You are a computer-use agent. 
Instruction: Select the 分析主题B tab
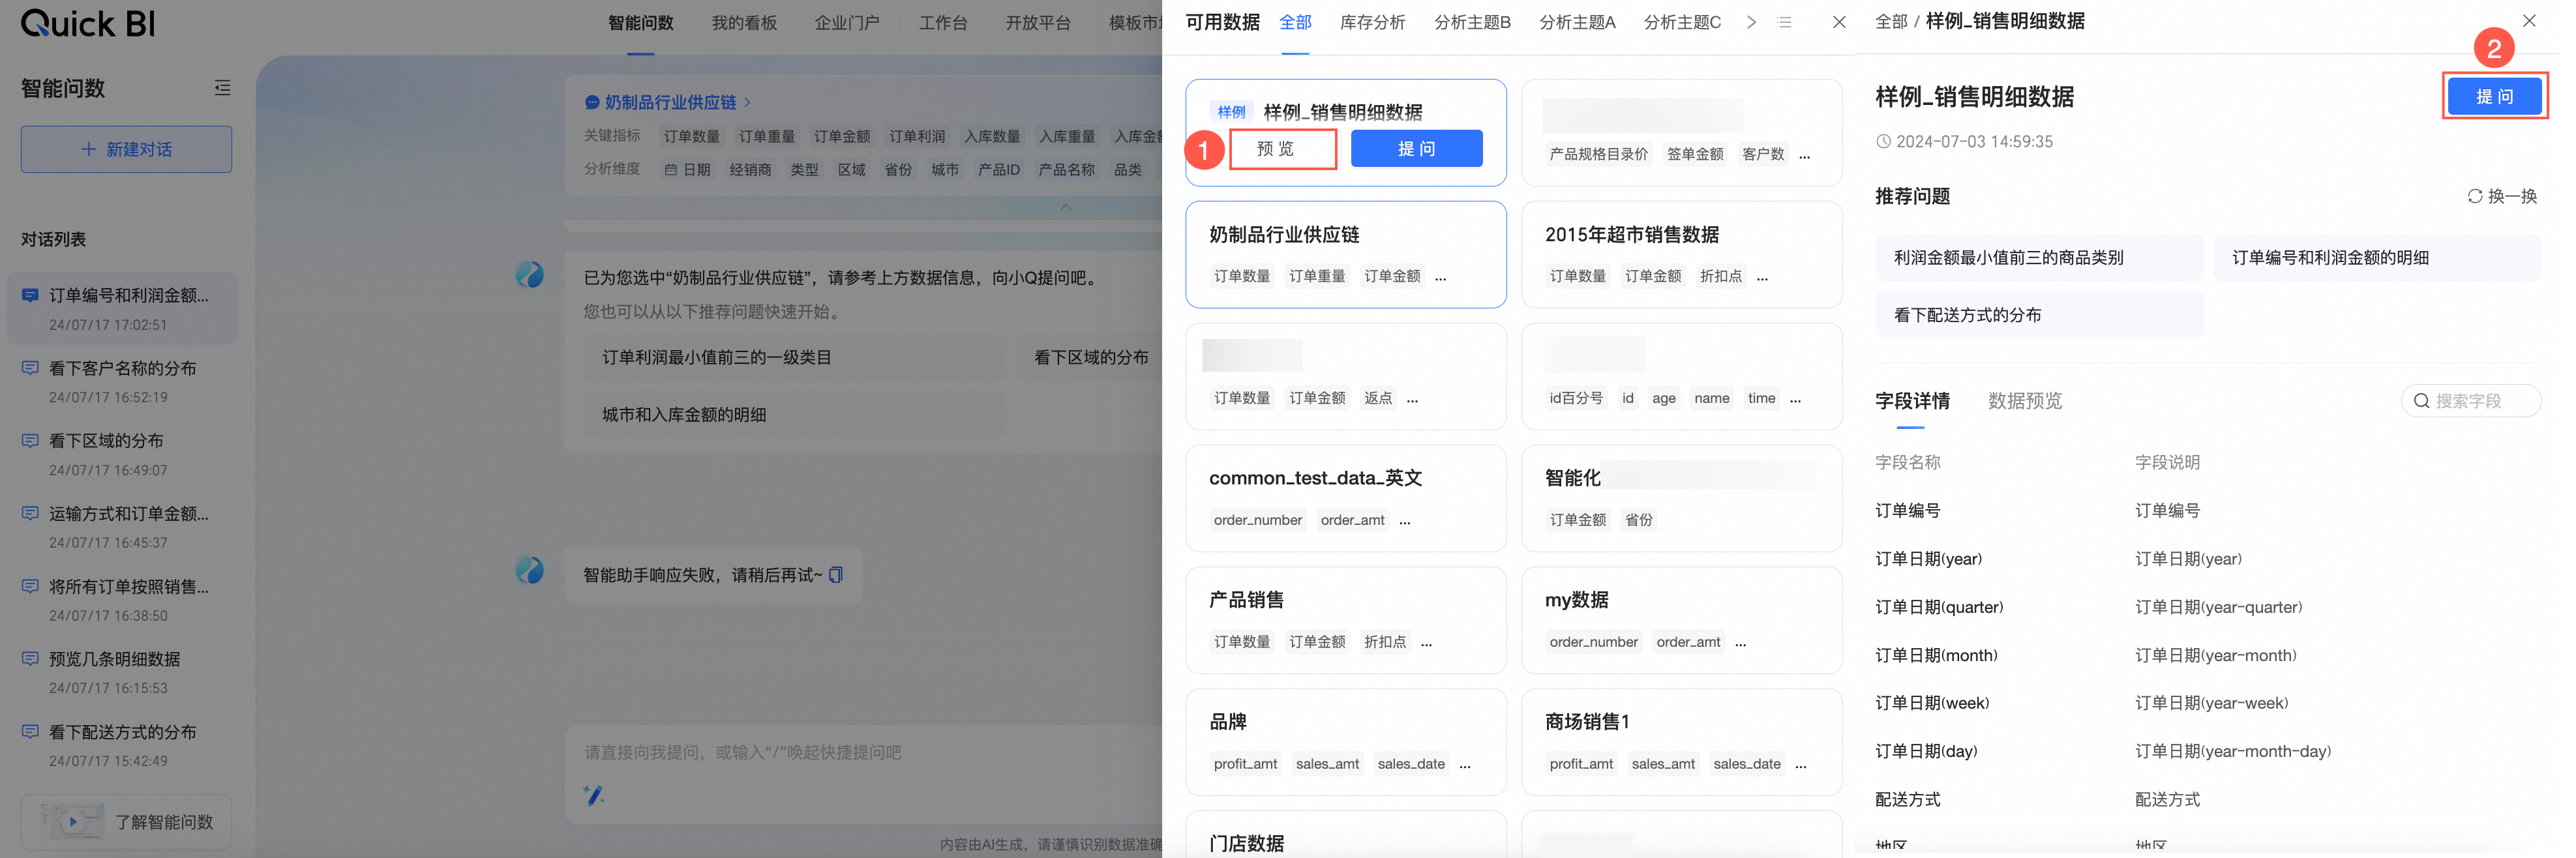point(1472,22)
